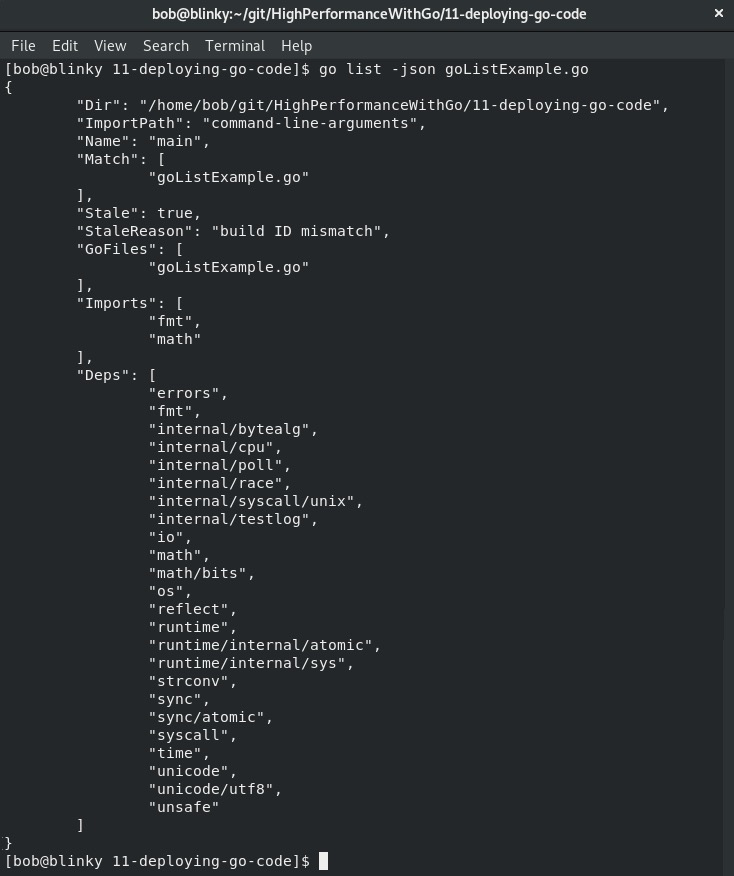Click the "math/bits" dependency entry
Screen dimensions: 734x876
201,573
